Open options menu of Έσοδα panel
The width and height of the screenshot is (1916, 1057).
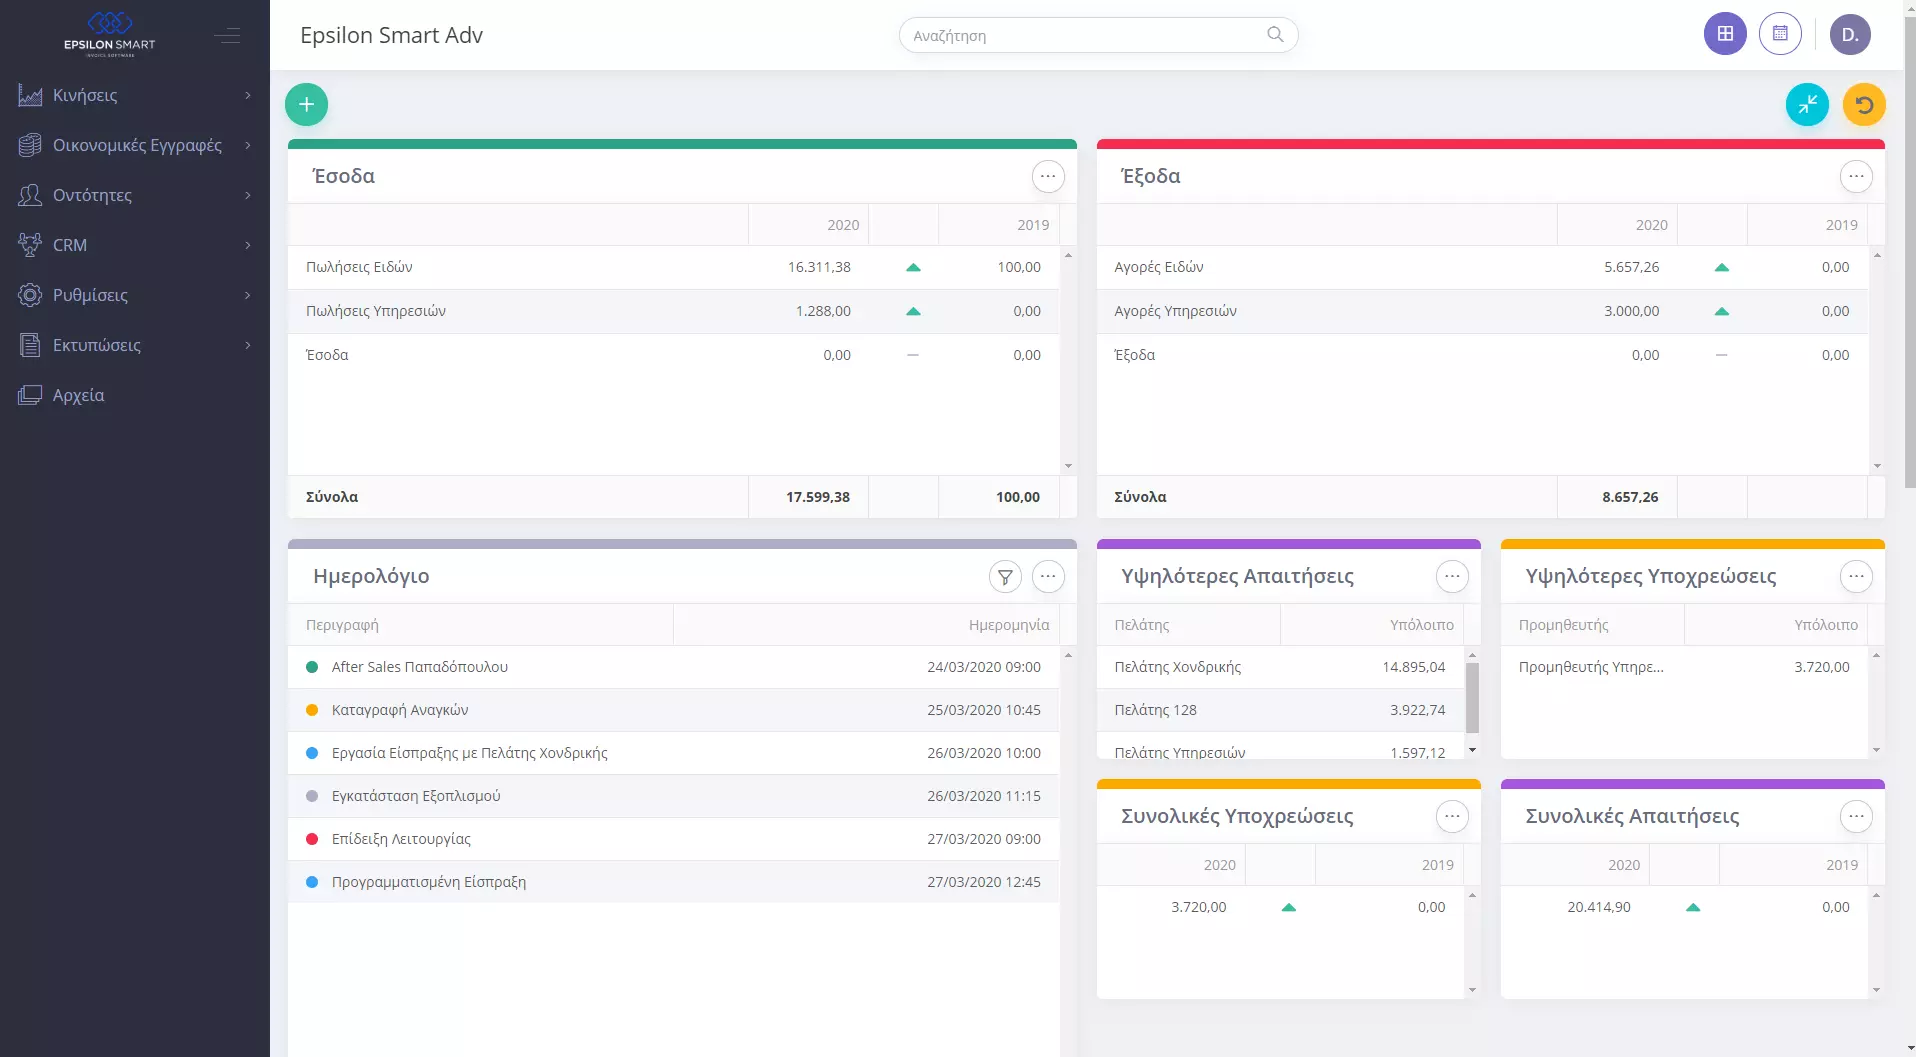tap(1047, 176)
